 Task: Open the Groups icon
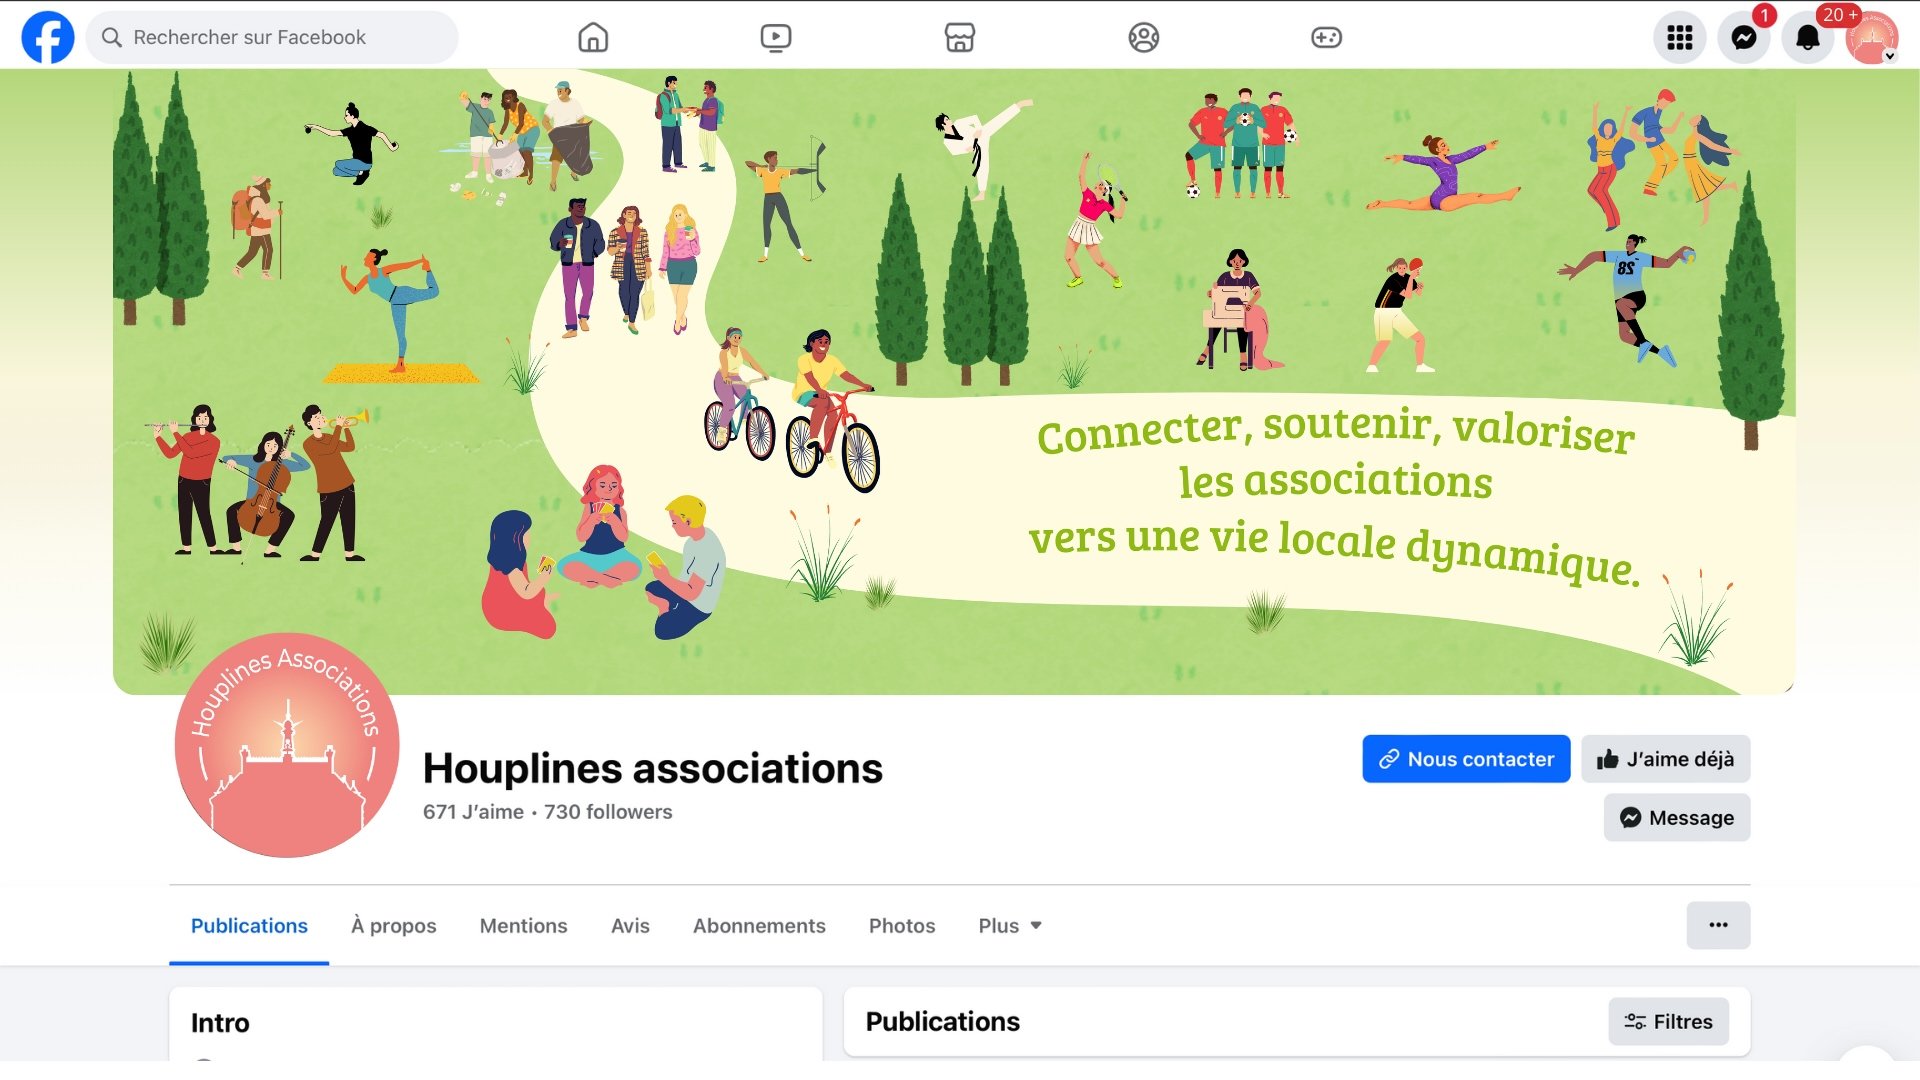(x=1143, y=37)
